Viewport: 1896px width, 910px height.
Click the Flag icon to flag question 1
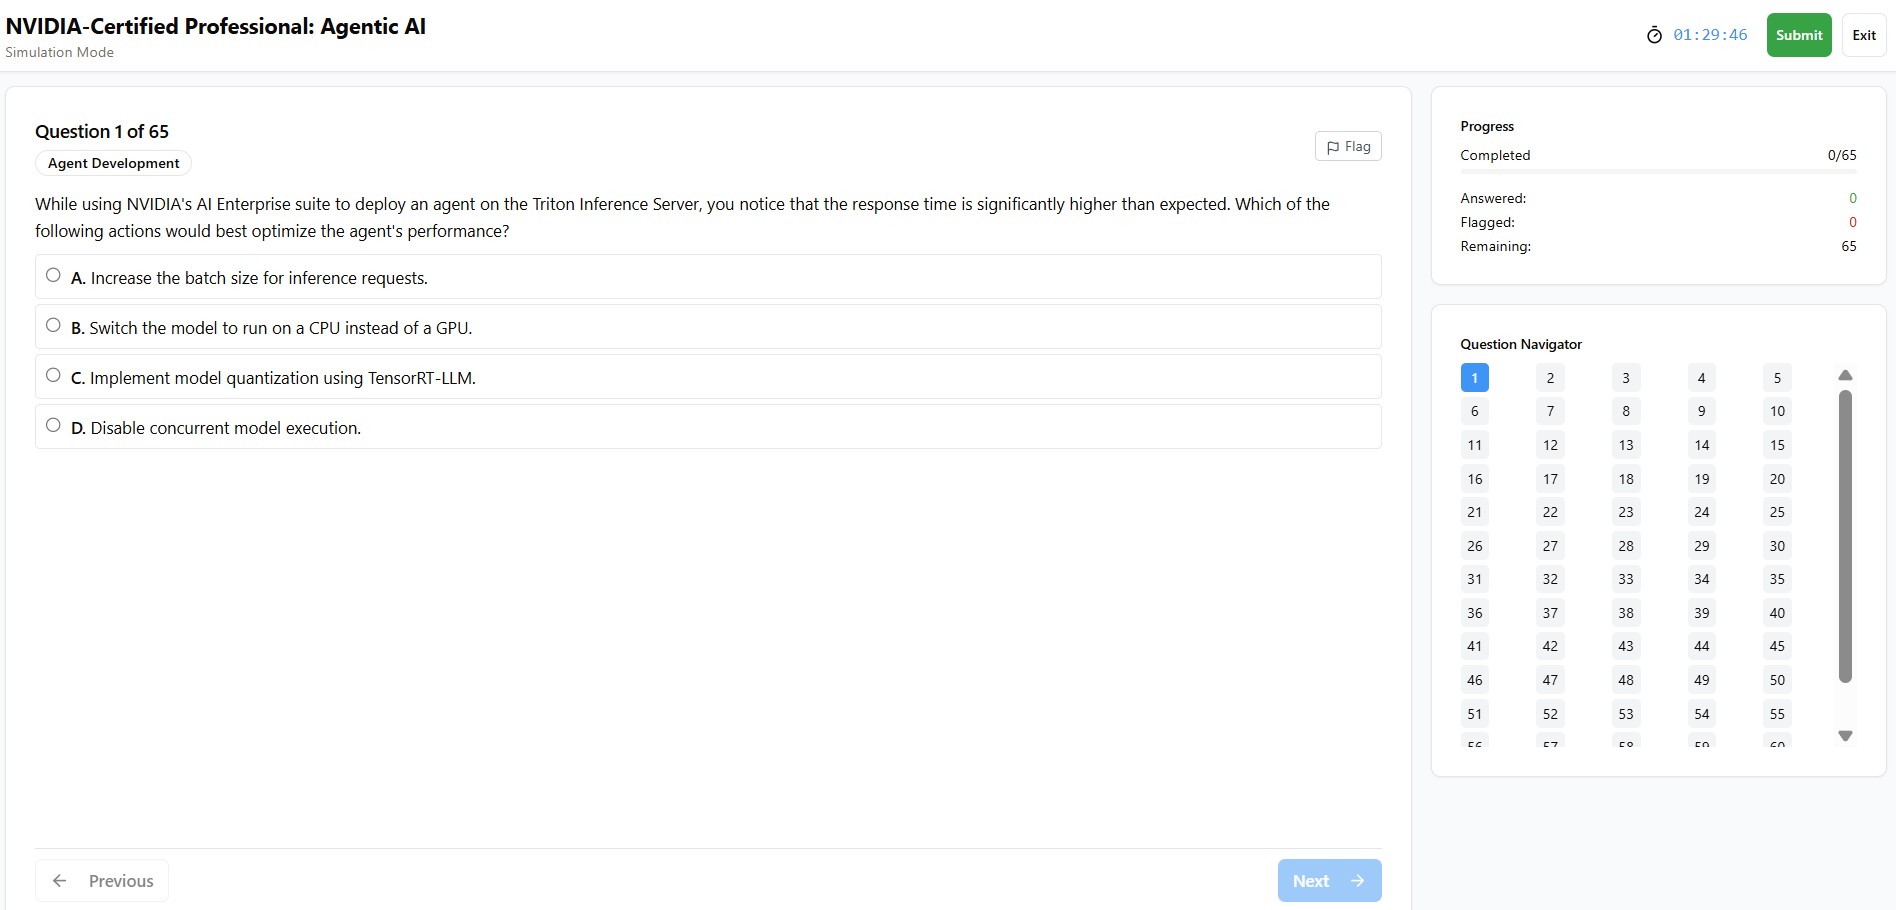[x=1334, y=146]
